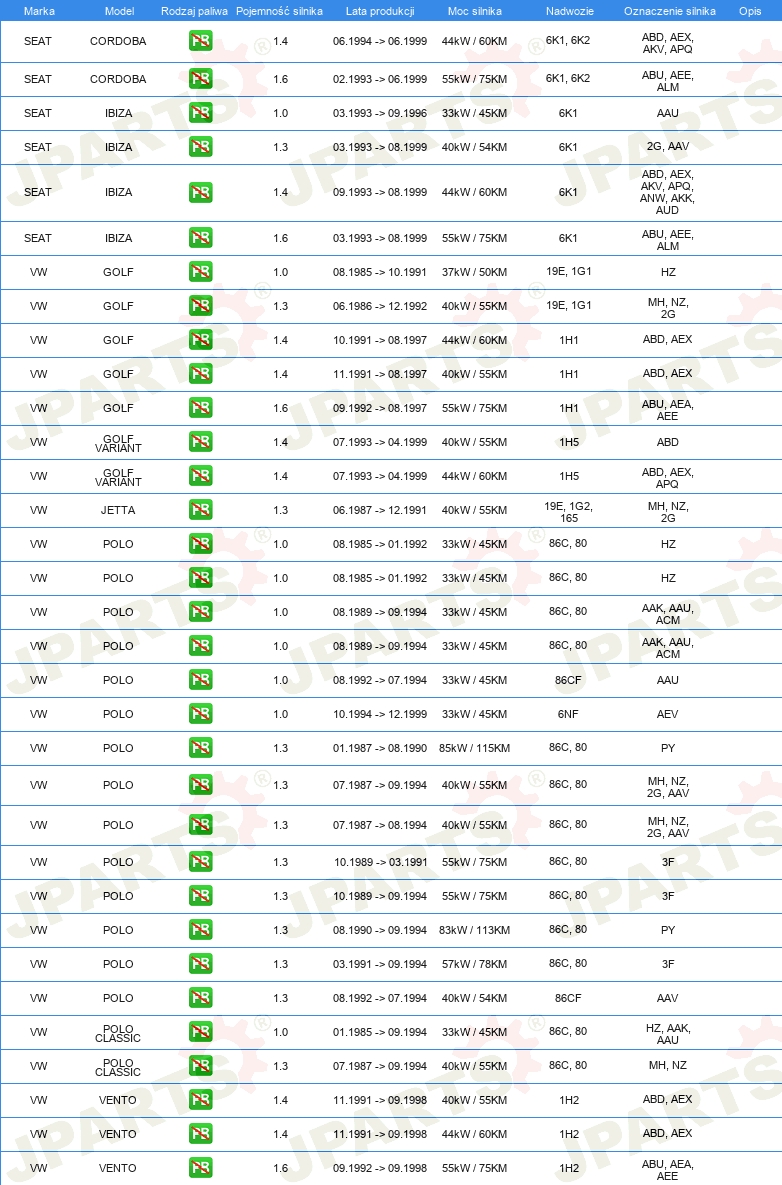Click fuel icon in POLO 86CF AAU row

point(200,679)
